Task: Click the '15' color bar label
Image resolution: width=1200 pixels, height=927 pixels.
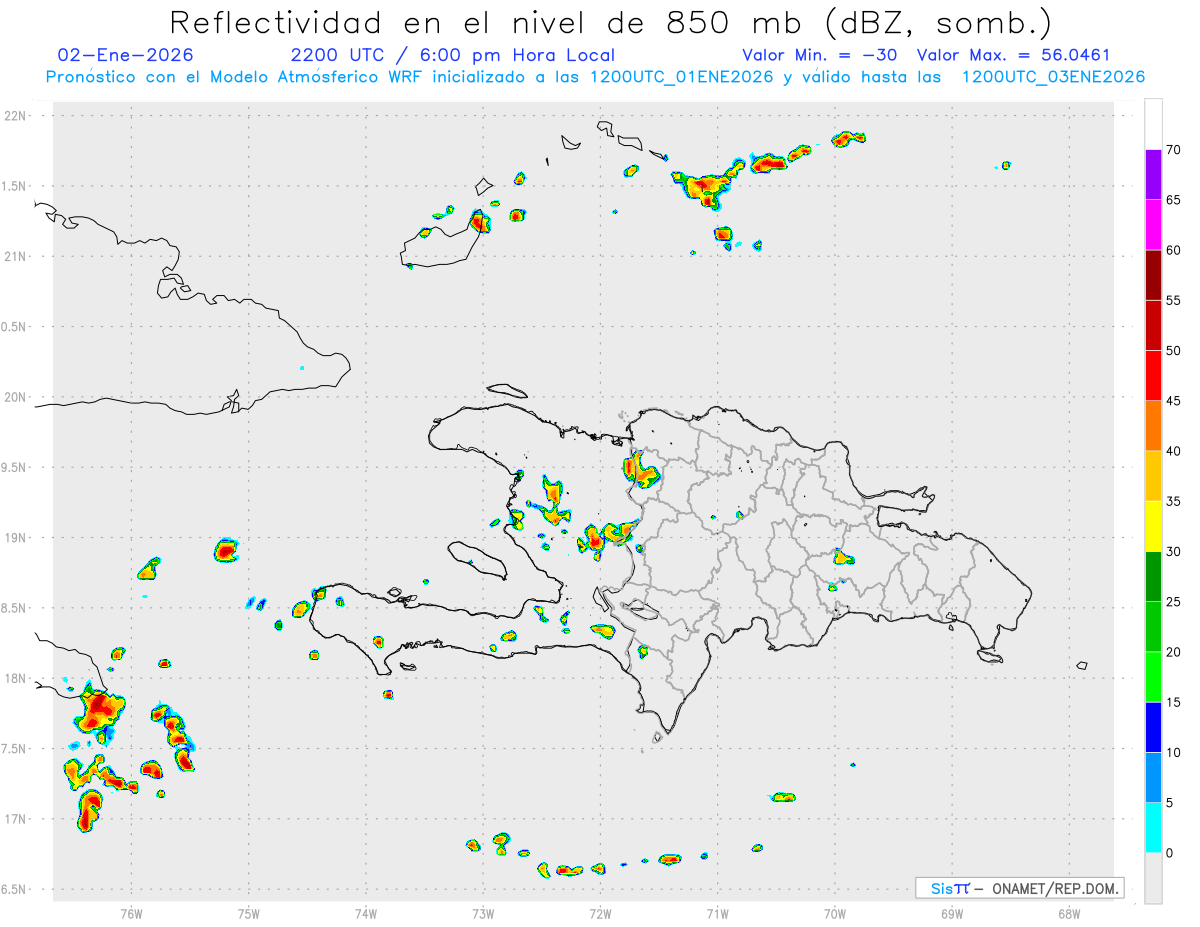Action: pos(1174,702)
